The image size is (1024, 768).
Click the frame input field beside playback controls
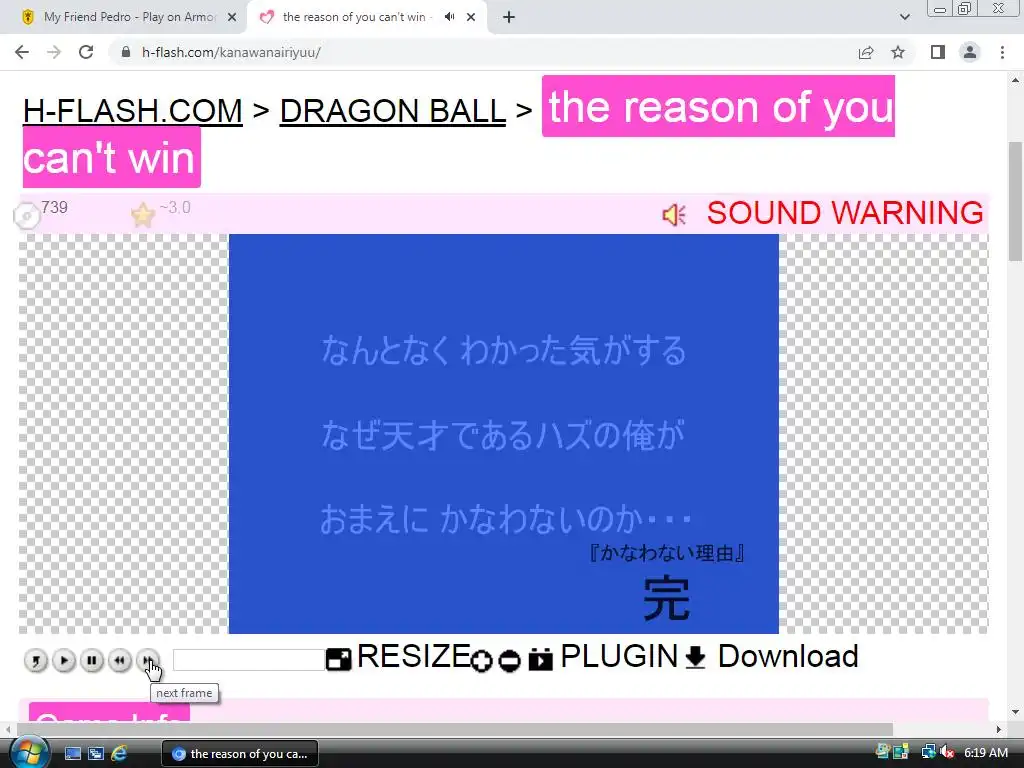point(249,660)
